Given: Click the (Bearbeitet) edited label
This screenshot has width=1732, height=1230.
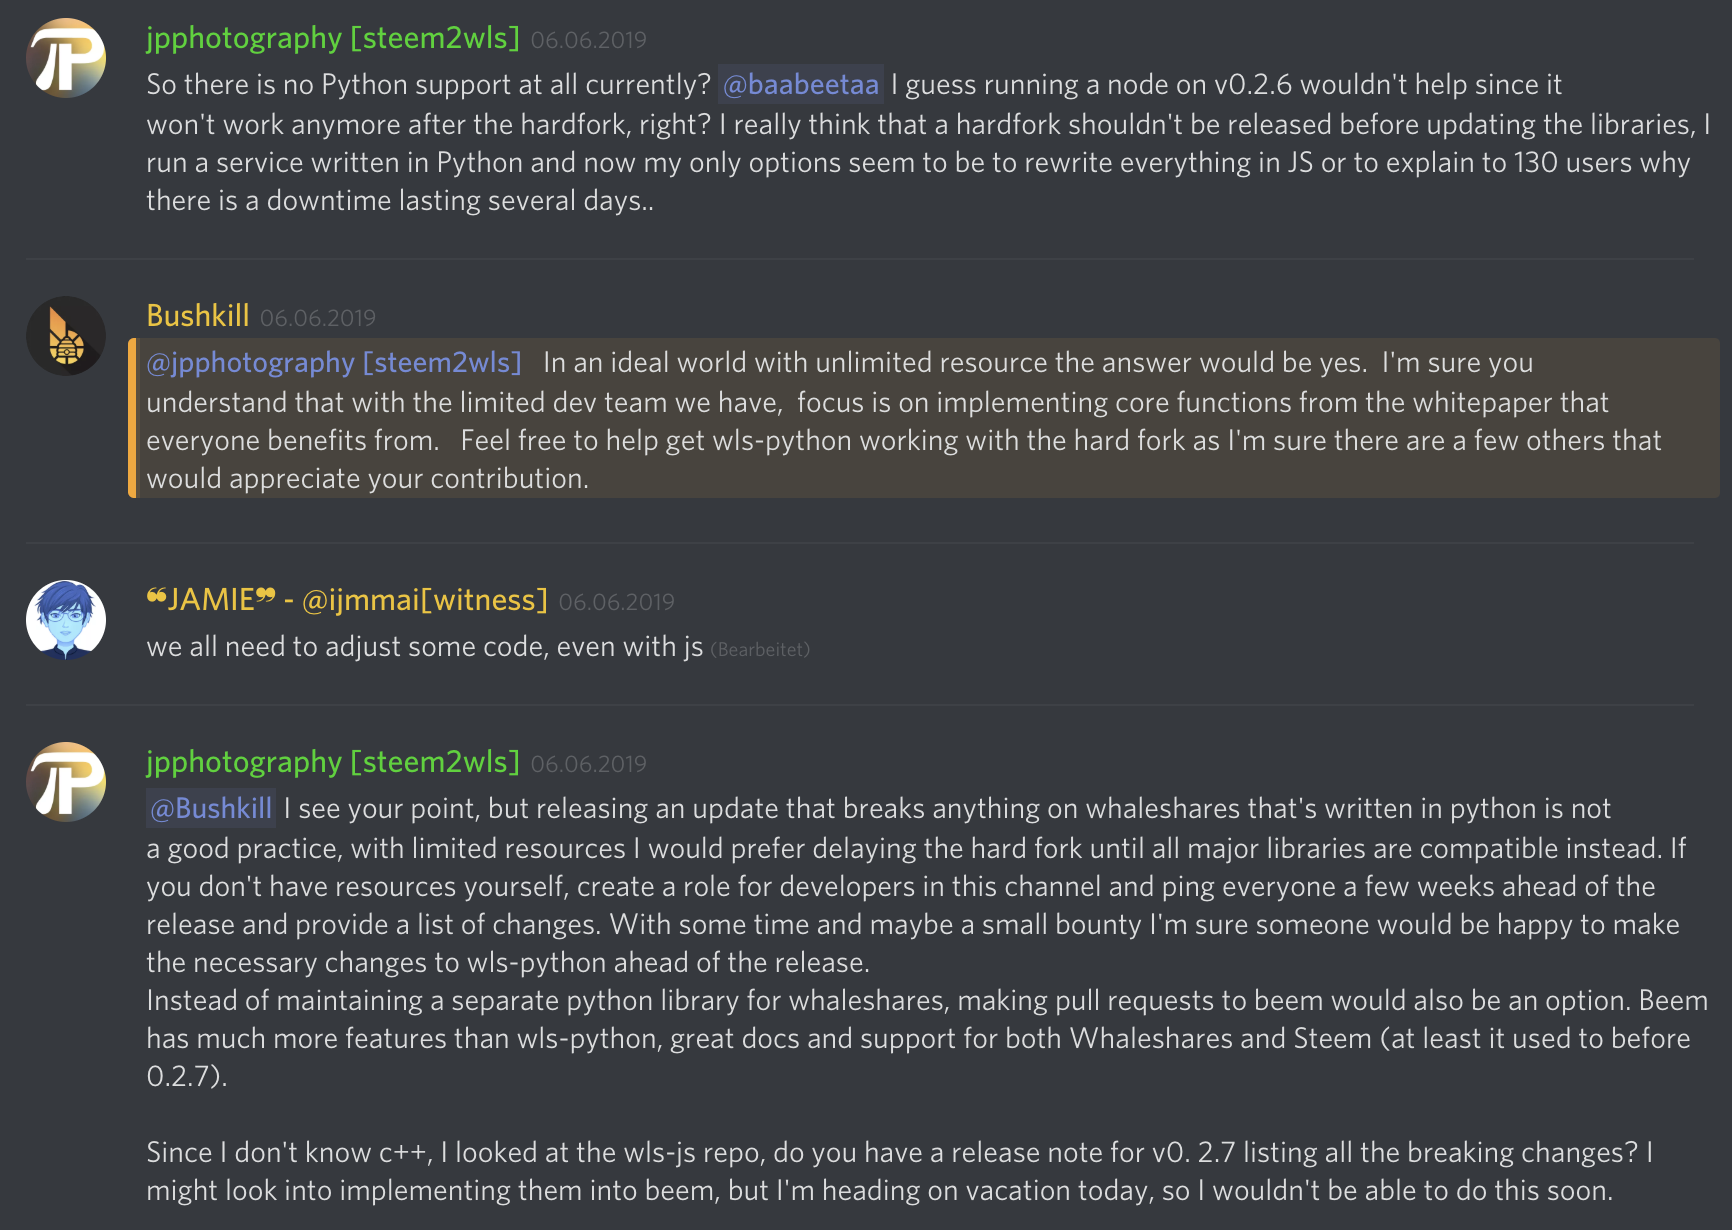Looking at the screenshot, I should (x=760, y=650).
